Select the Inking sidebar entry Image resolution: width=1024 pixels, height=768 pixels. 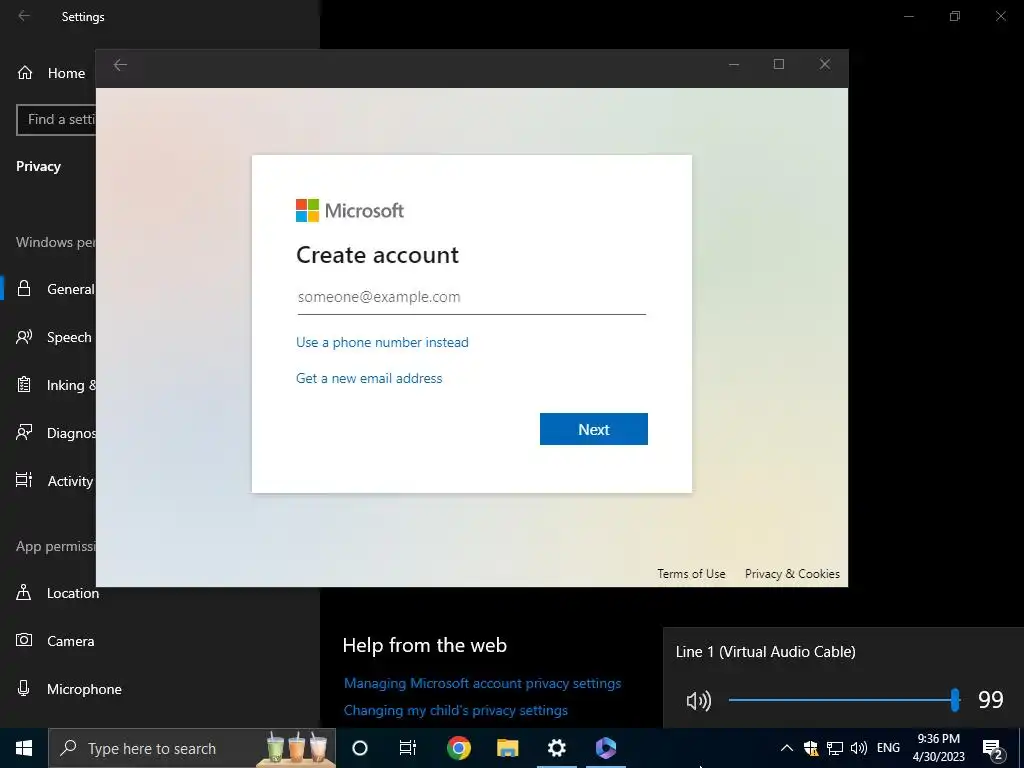tap(54, 385)
